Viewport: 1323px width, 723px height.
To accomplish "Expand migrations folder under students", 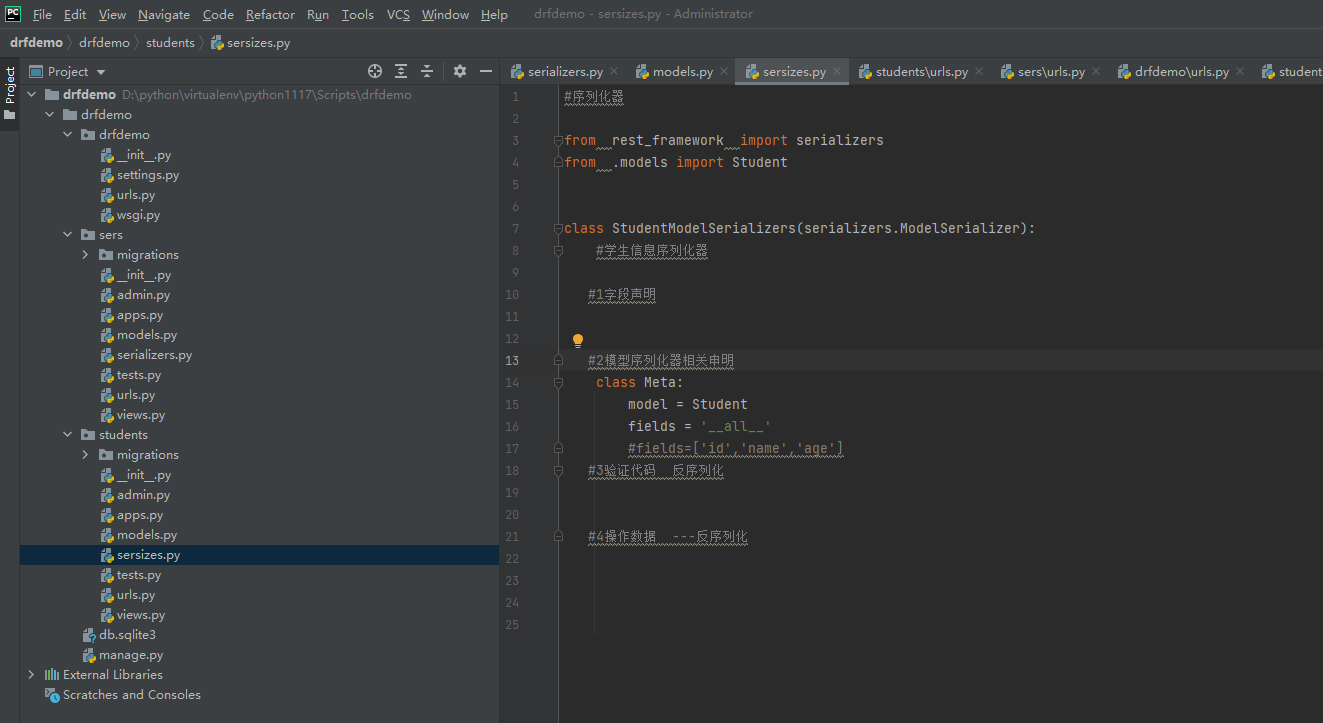I will point(85,454).
